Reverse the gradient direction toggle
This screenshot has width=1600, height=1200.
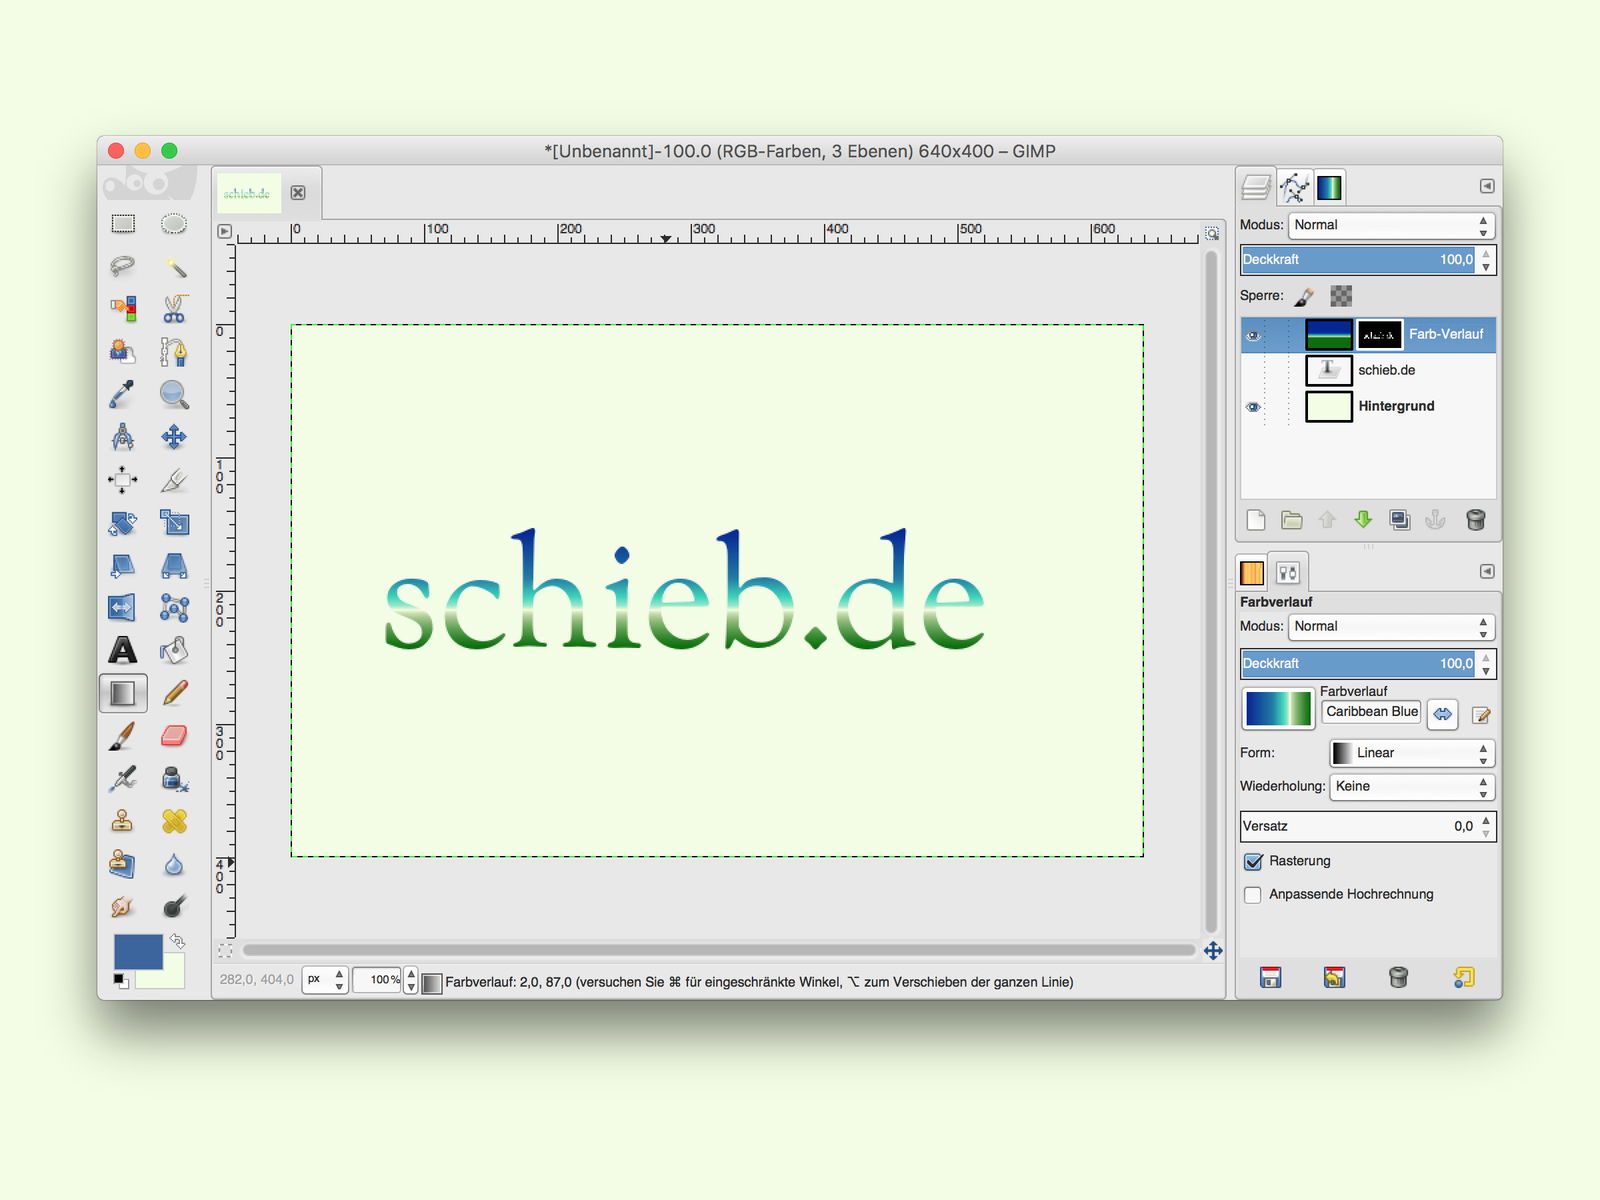pyautogui.click(x=1442, y=714)
